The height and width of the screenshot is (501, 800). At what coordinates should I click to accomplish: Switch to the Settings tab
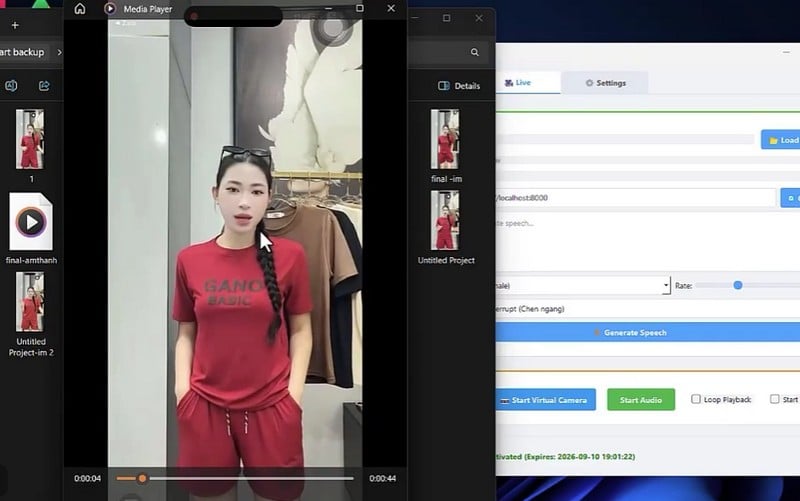click(605, 83)
